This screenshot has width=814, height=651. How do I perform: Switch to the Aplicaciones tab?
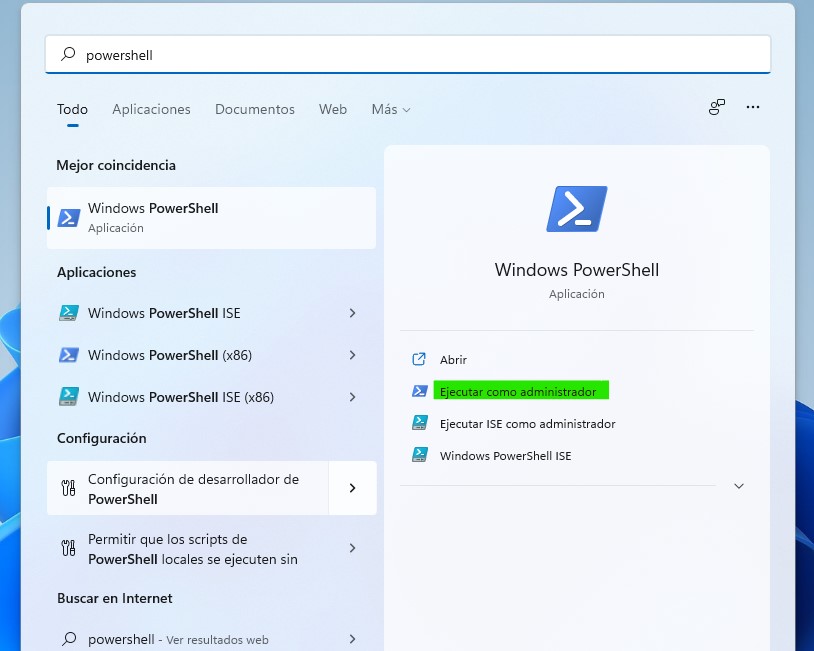coord(151,109)
